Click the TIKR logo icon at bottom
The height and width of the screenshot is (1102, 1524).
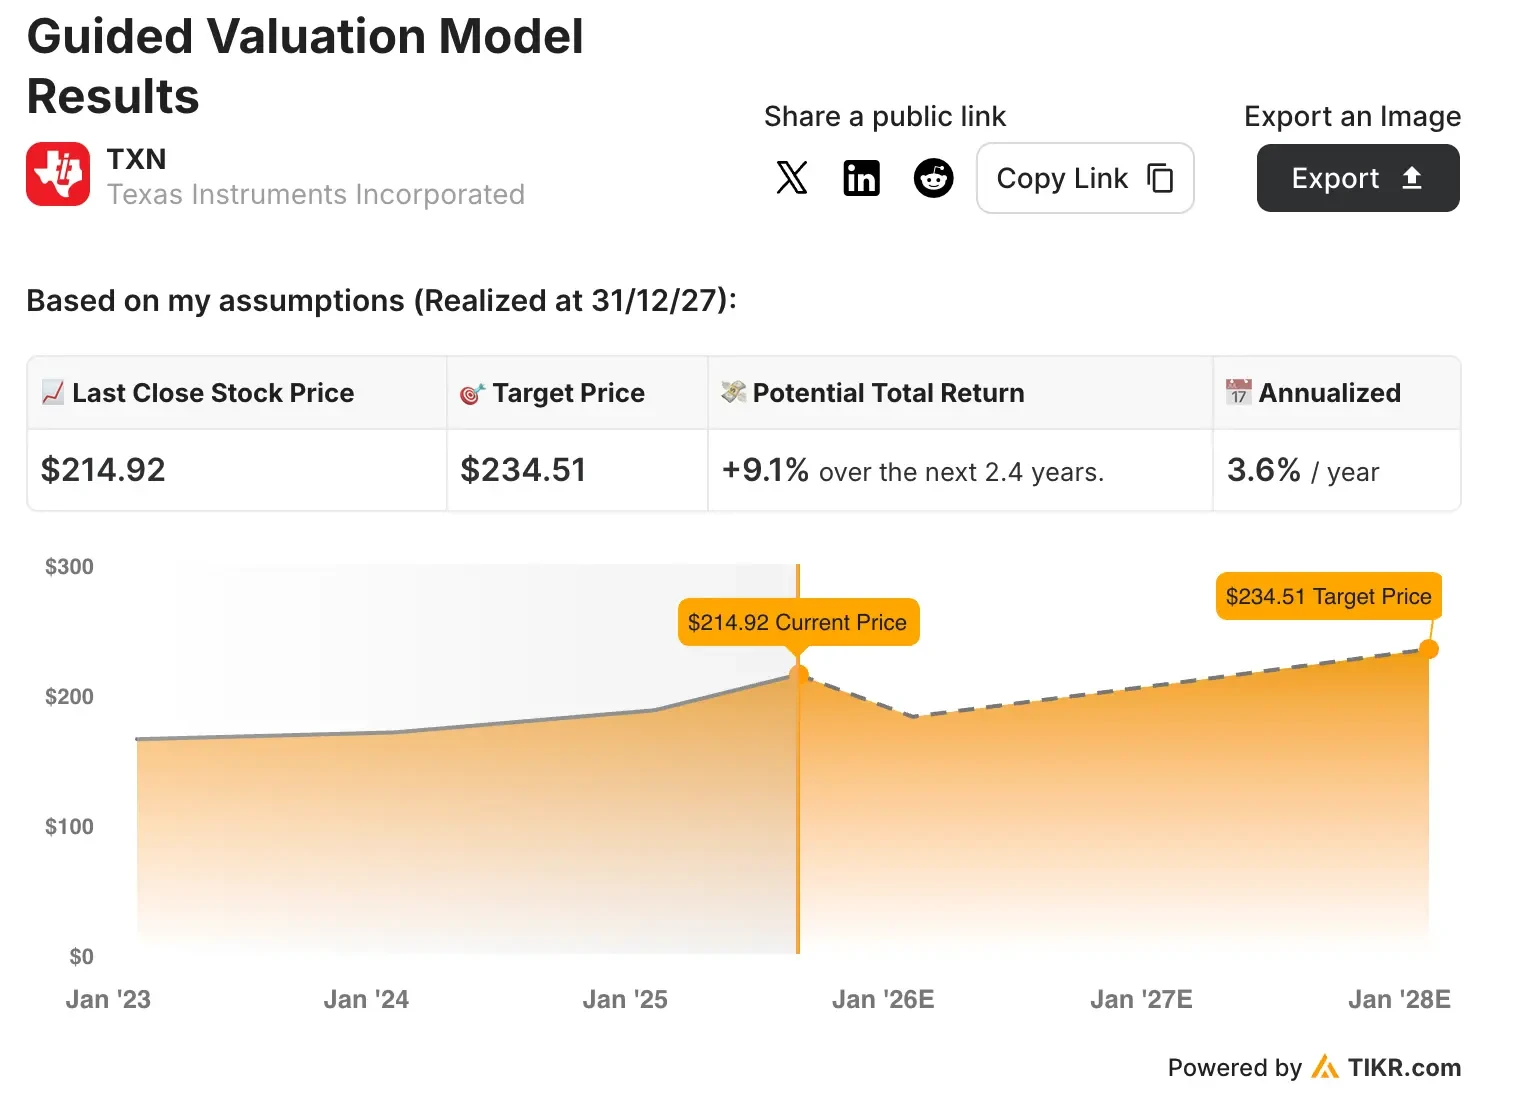coord(1325,1067)
